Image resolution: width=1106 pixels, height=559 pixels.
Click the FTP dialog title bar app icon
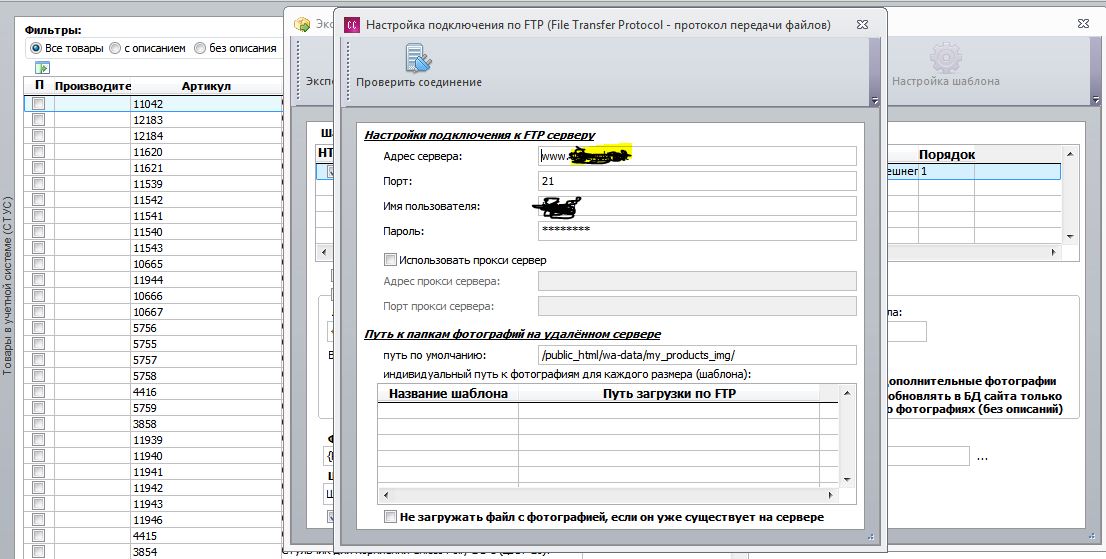pos(351,25)
